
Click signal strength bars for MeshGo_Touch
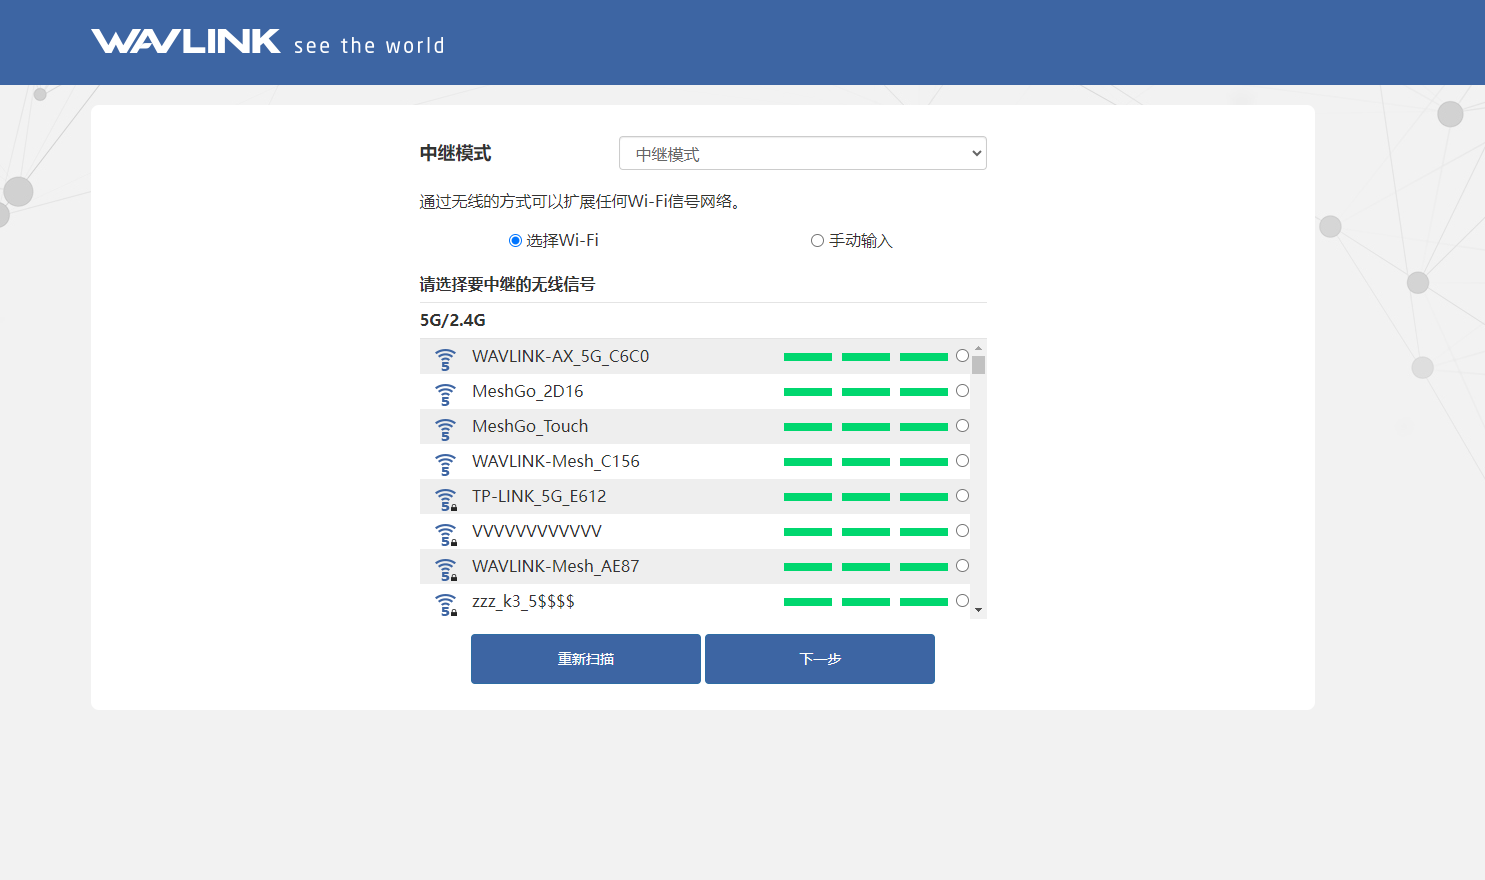pyautogui.click(x=865, y=427)
